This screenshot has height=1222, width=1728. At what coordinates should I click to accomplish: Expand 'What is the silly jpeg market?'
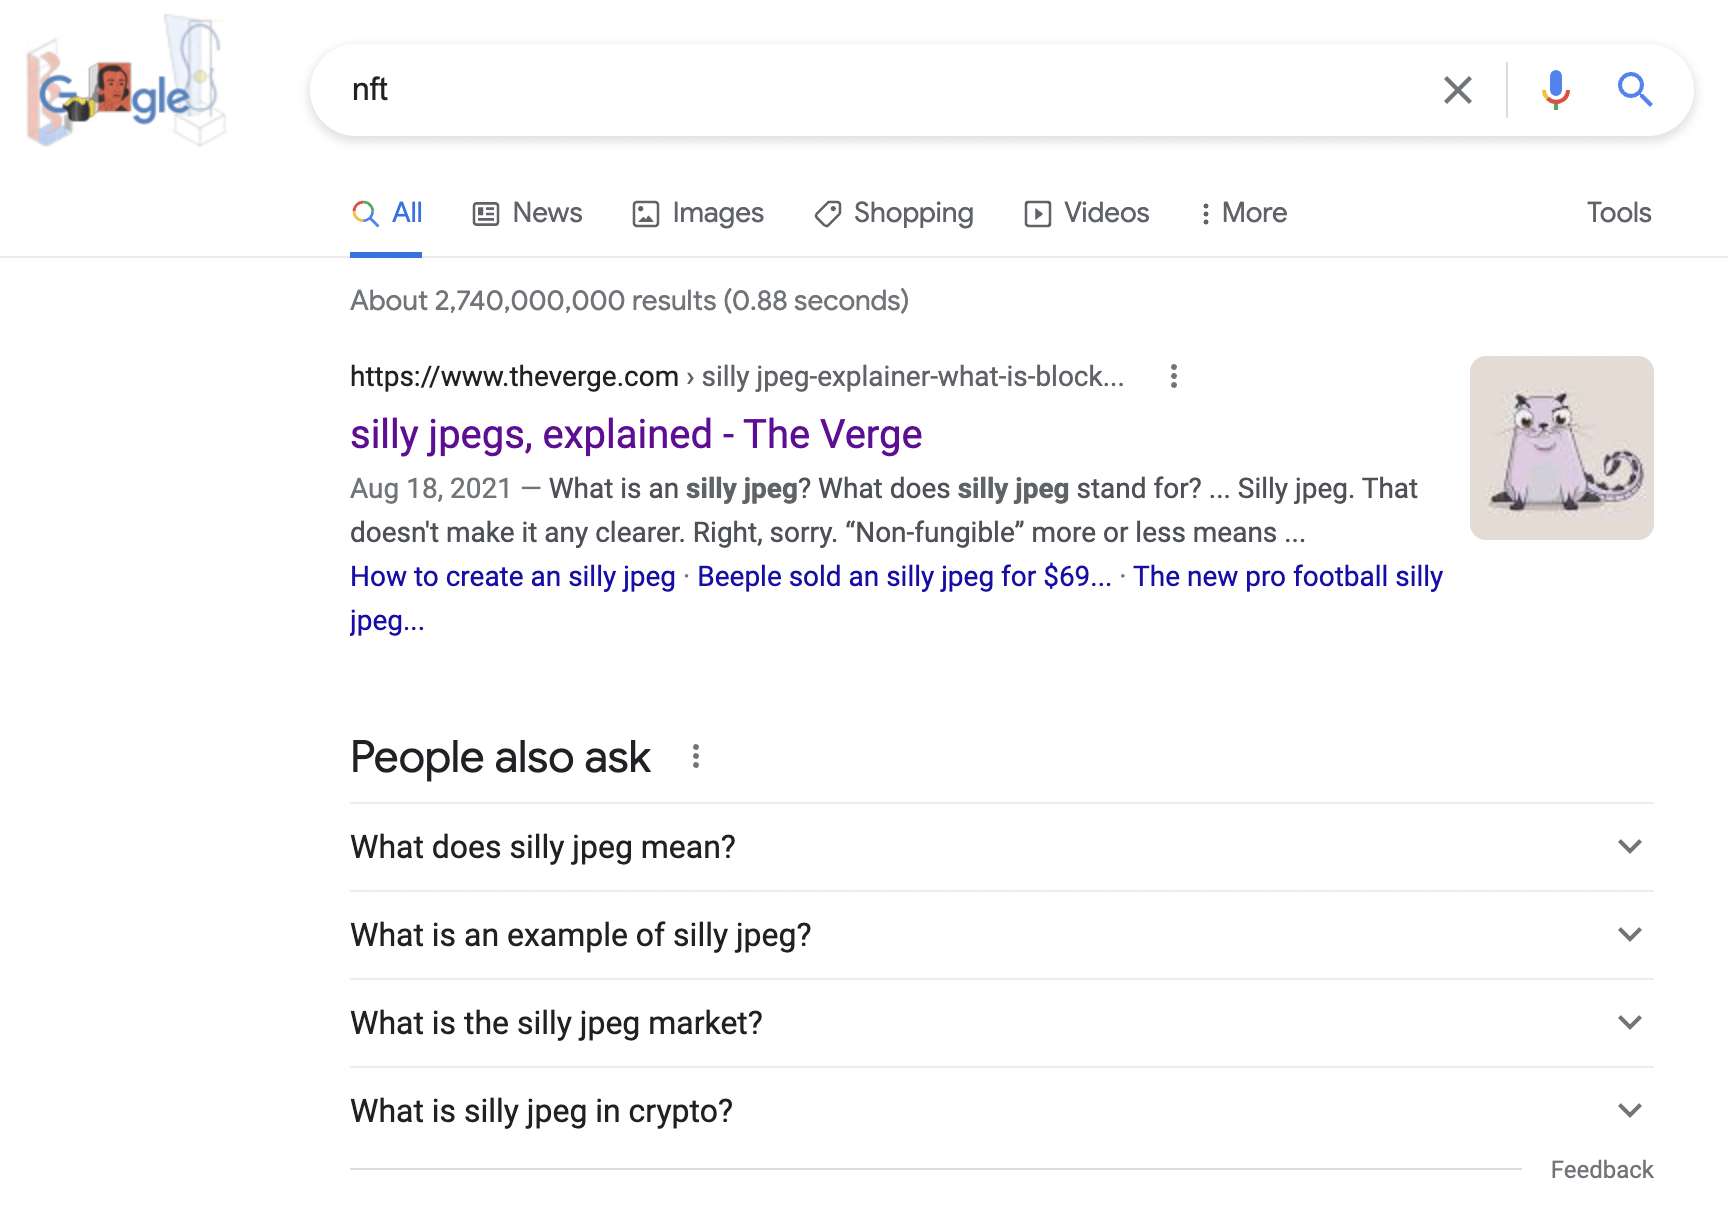pos(1000,1023)
